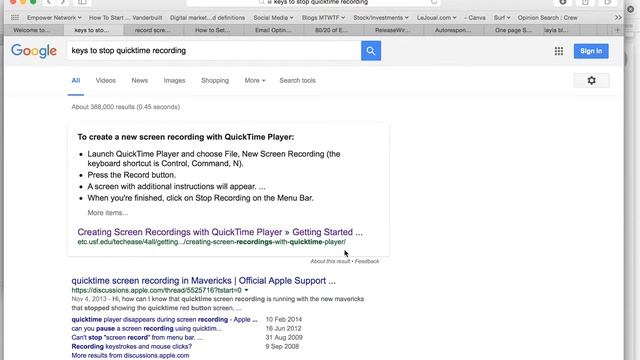Open the search settings gear icon
The image size is (640, 360).
[x=591, y=80]
